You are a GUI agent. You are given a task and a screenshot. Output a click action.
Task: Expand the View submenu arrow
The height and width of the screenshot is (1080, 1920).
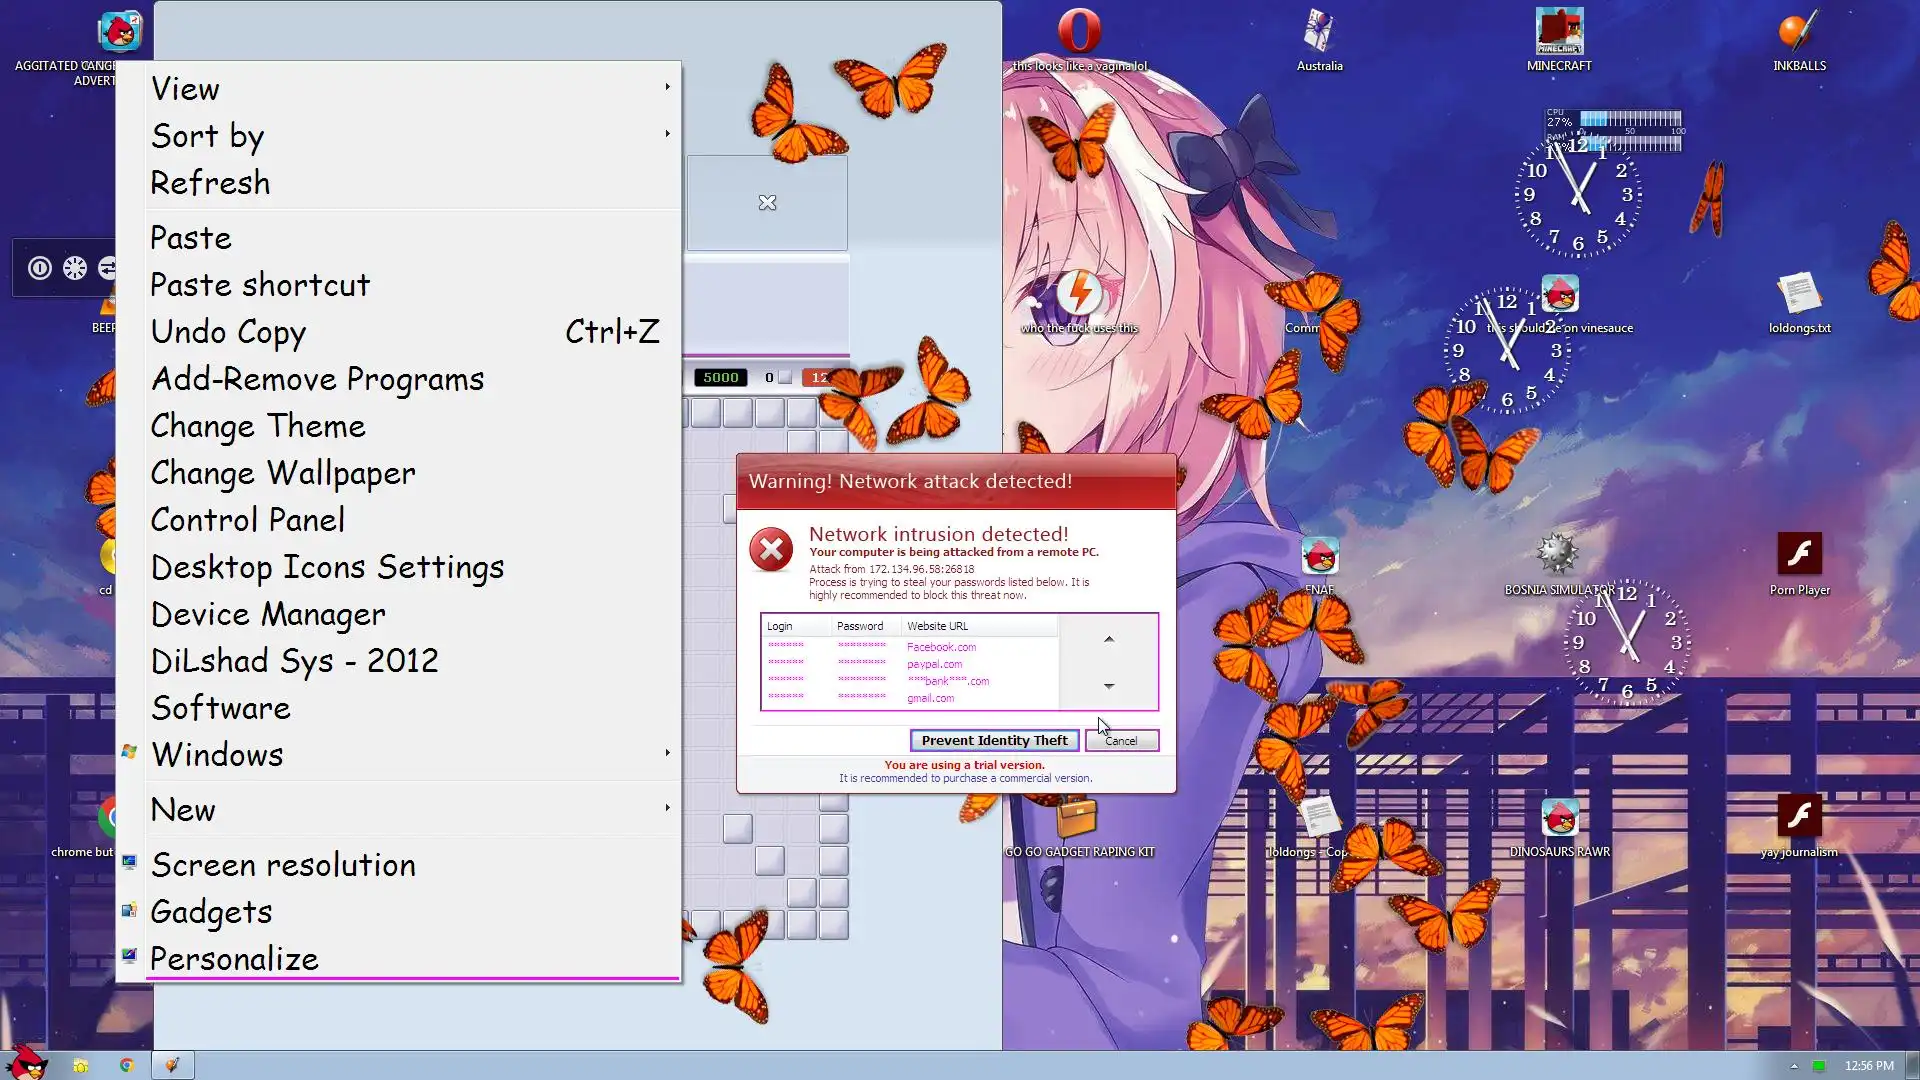point(667,87)
